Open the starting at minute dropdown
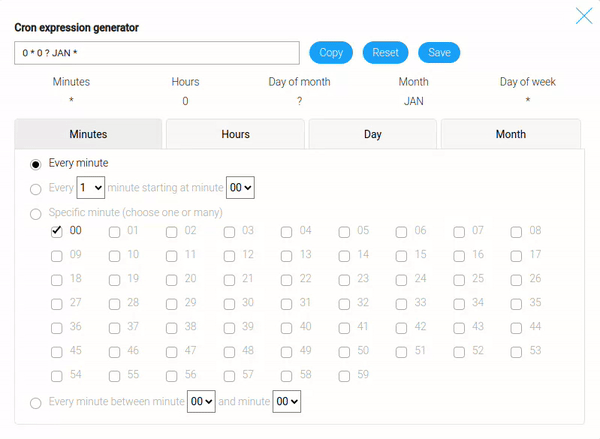The width and height of the screenshot is (600, 439). click(241, 187)
